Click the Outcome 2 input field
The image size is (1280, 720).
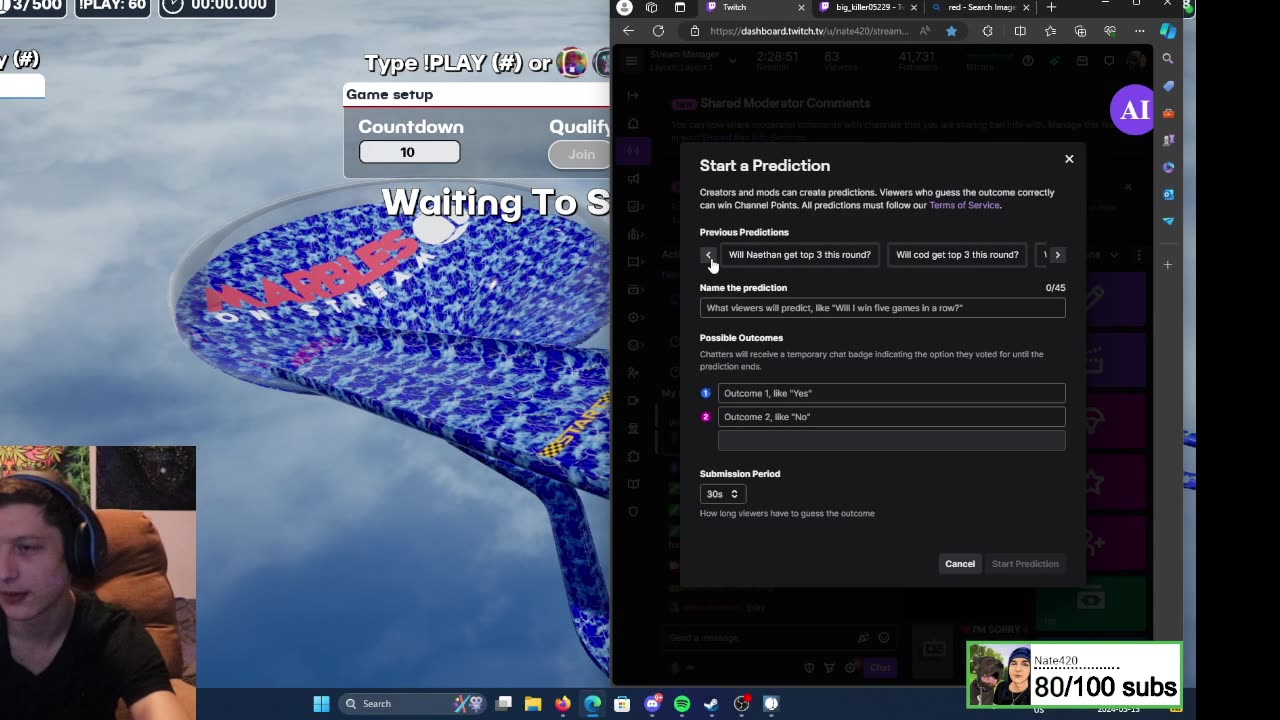coord(891,417)
